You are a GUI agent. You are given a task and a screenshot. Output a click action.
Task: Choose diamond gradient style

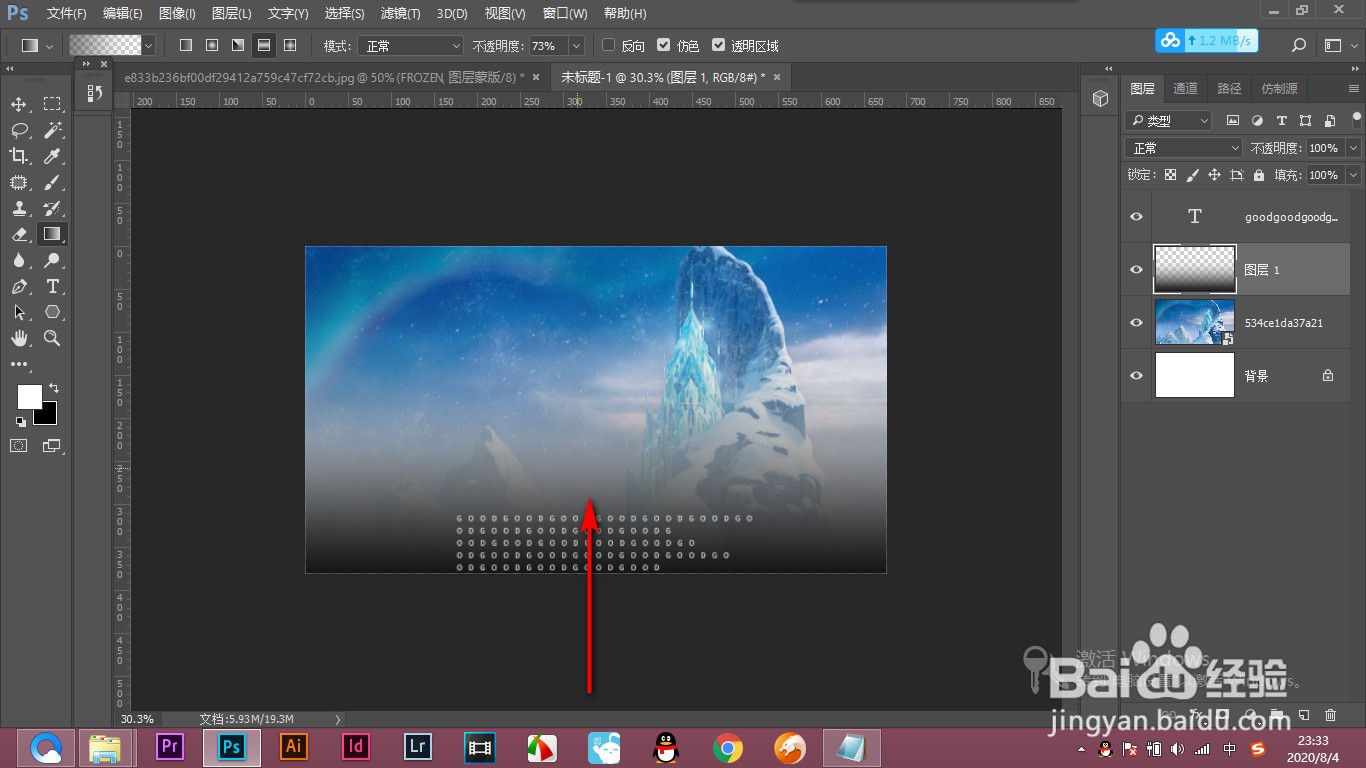[x=290, y=45]
